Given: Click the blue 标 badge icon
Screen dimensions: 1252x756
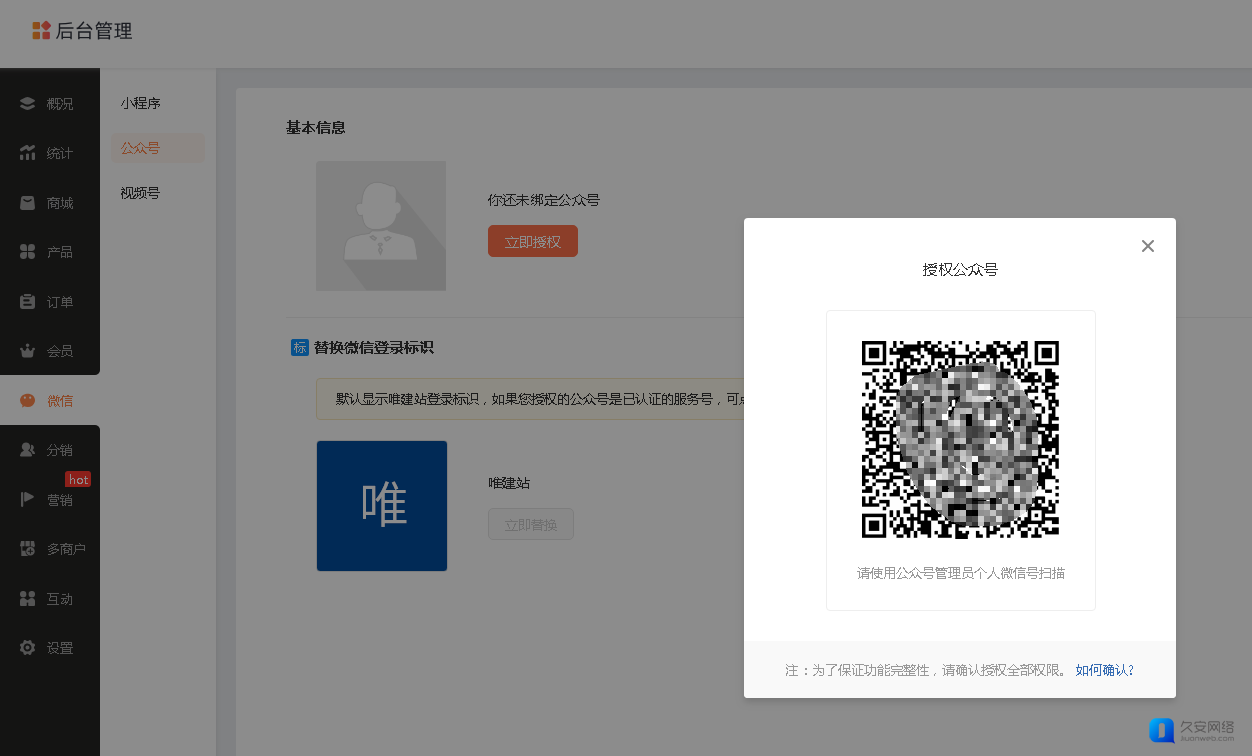Looking at the screenshot, I should click(299, 348).
